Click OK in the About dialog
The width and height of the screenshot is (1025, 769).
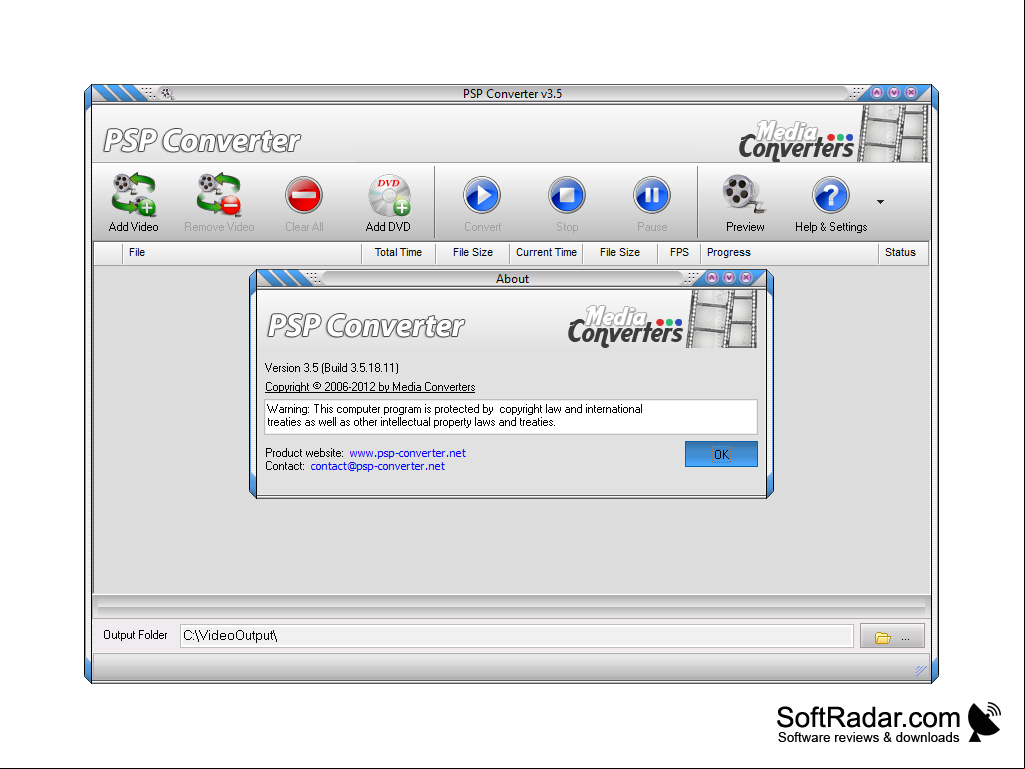pos(721,454)
